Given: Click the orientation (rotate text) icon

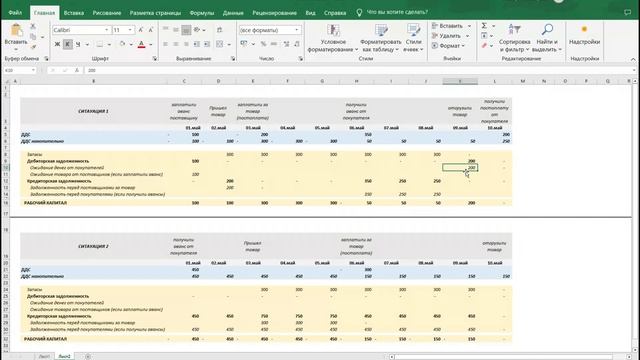Looking at the screenshot, I should pyautogui.click(x=197, y=30).
